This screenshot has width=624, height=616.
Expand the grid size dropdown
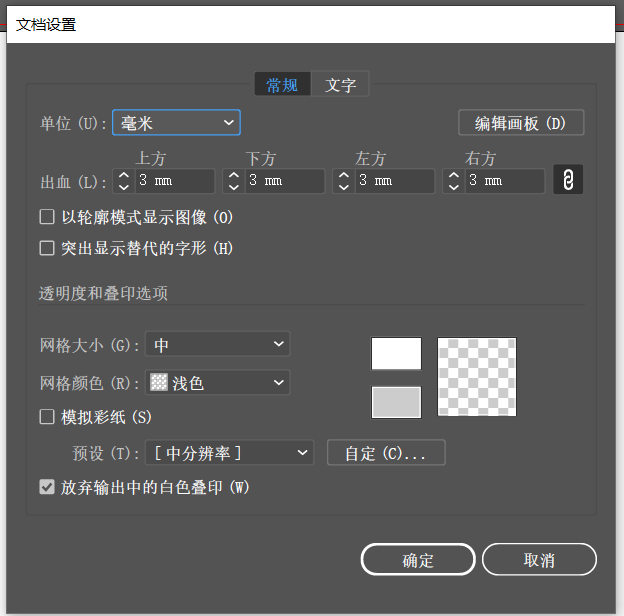click(x=218, y=346)
